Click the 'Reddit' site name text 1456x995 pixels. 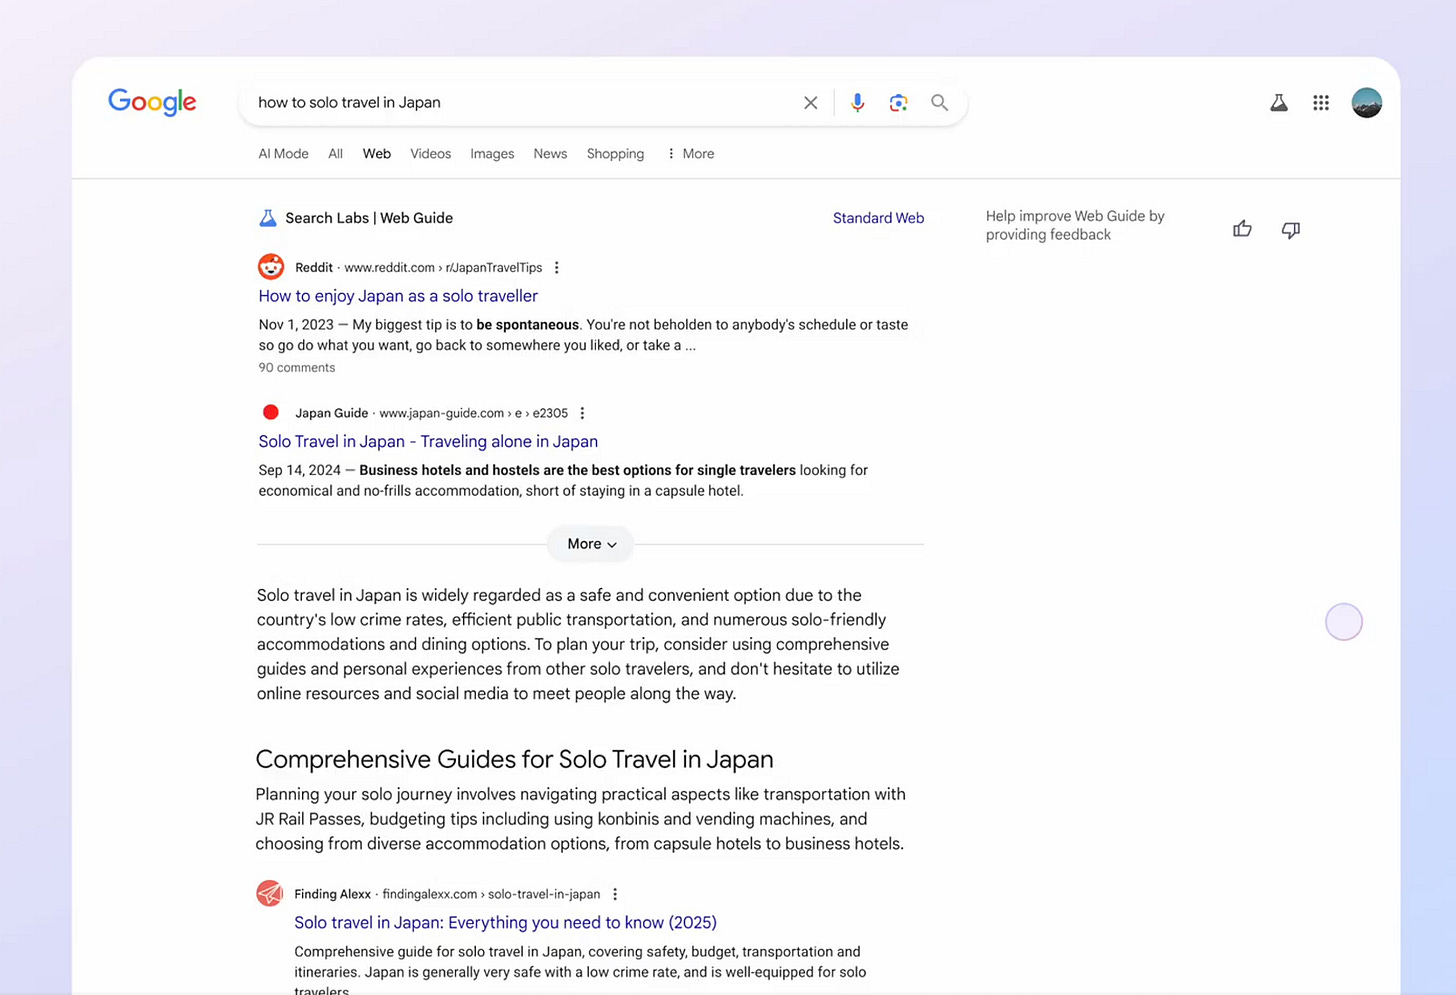(314, 268)
